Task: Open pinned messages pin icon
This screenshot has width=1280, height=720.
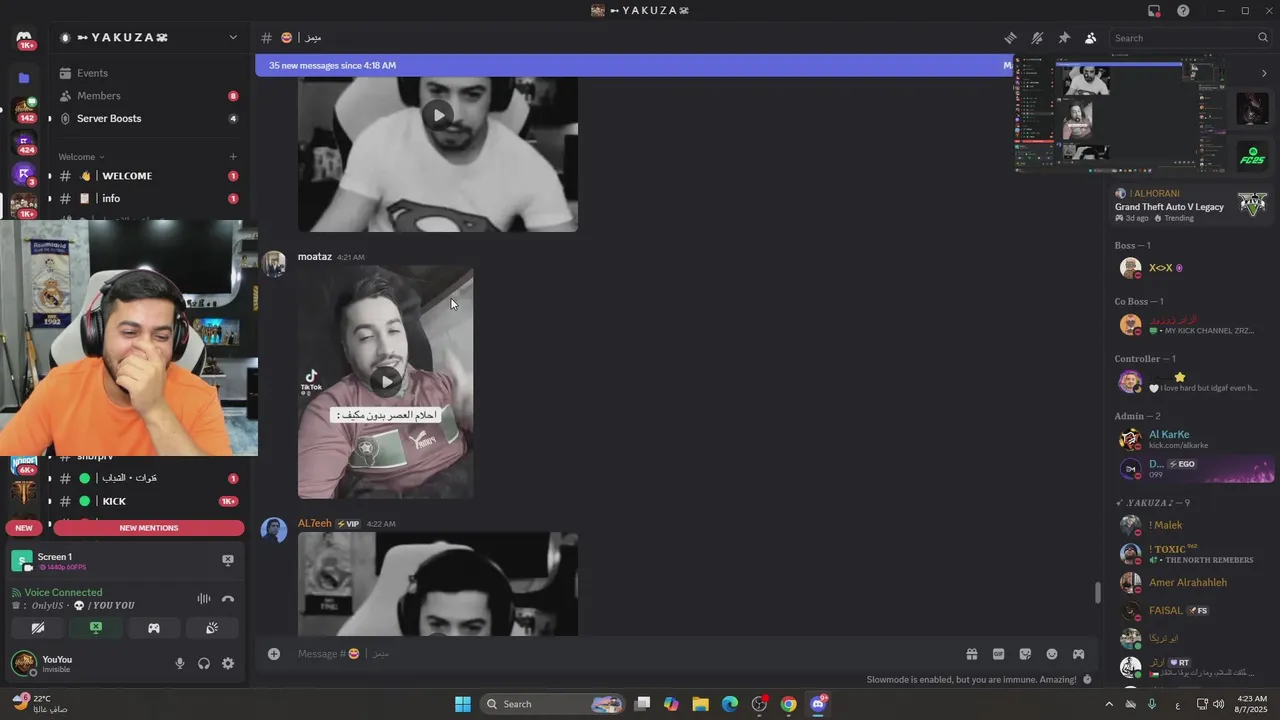Action: click(x=1064, y=38)
